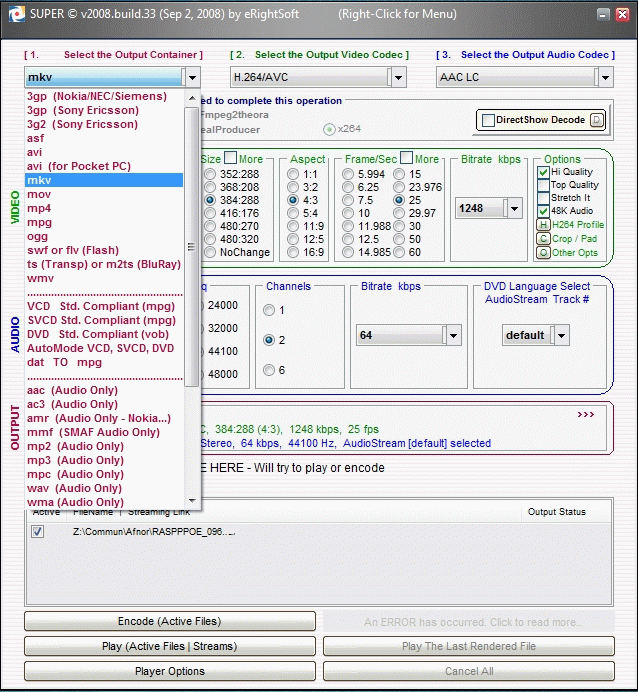This screenshot has height=692, width=638.
Task: Choose 6 audio channels
Action: tap(269, 370)
